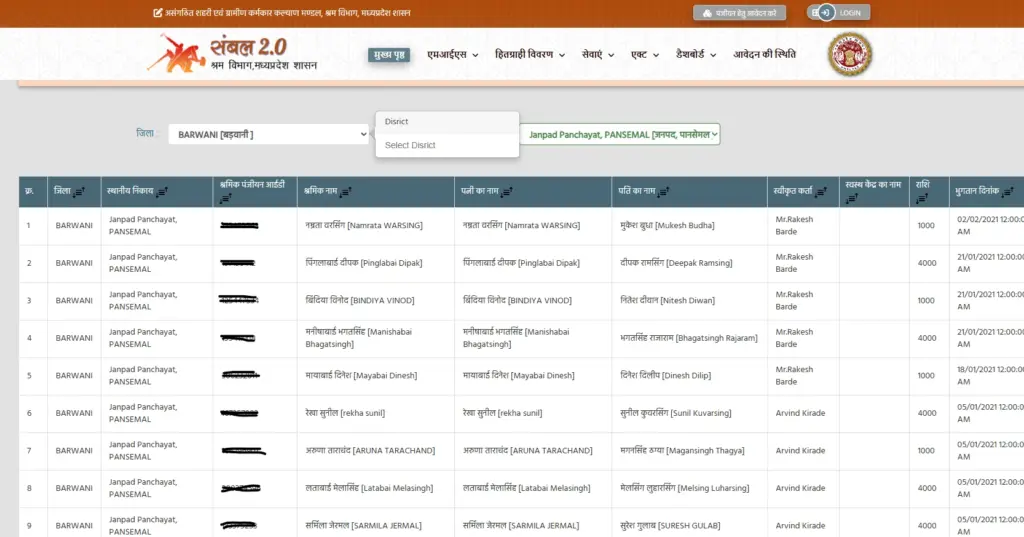Sort by भुगतान दिनांक column icon

click(x=1008, y=192)
